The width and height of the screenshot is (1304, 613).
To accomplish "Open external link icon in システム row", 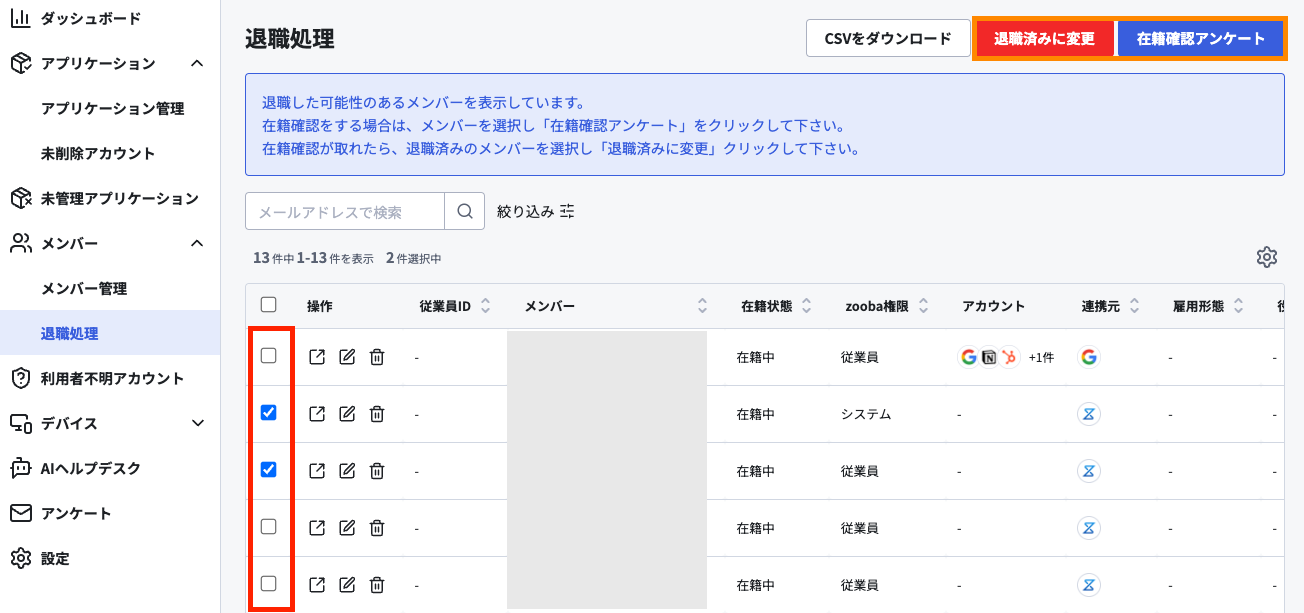I will tap(317, 414).
